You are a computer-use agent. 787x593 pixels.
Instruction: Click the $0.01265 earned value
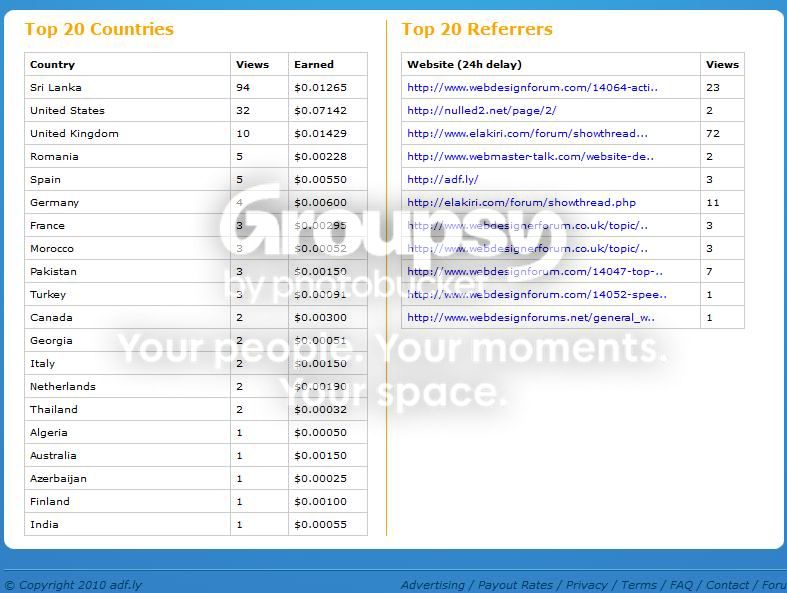320,87
